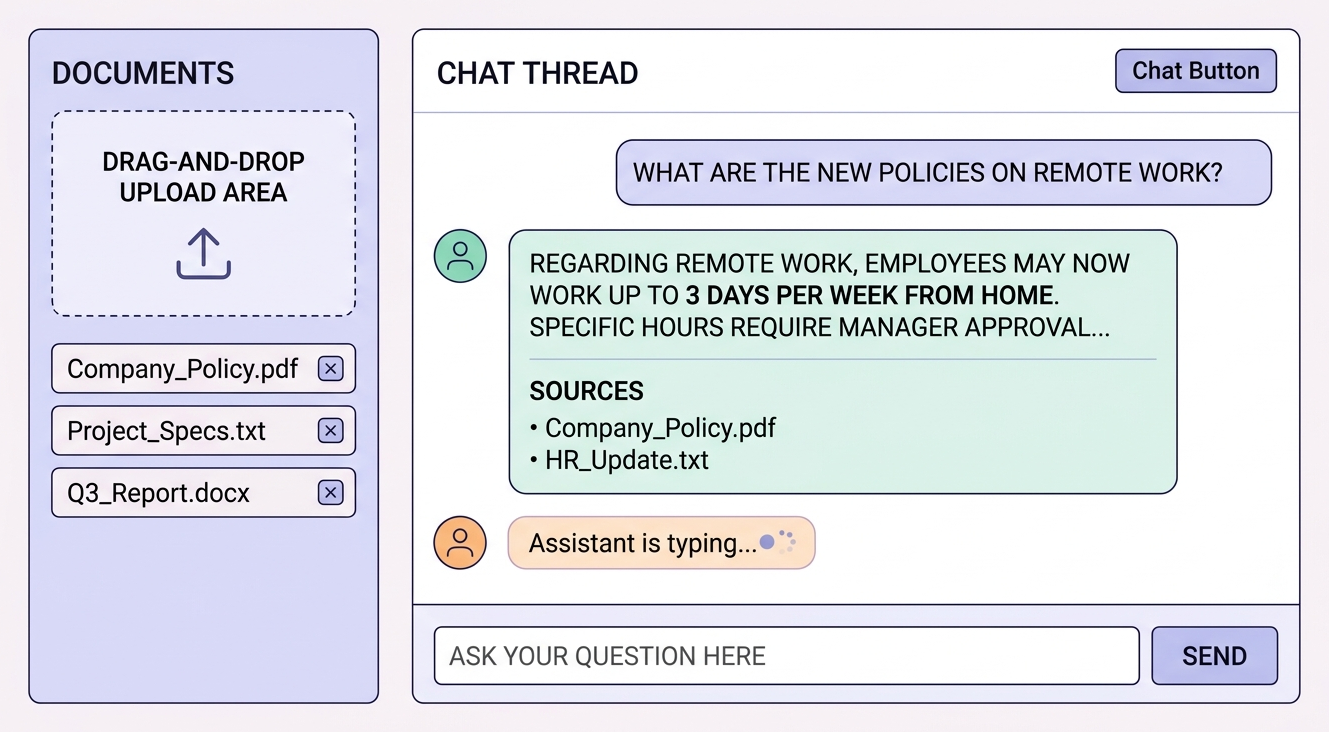Click the green assistant avatar icon
This screenshot has height=732, width=1329.
tap(460, 256)
